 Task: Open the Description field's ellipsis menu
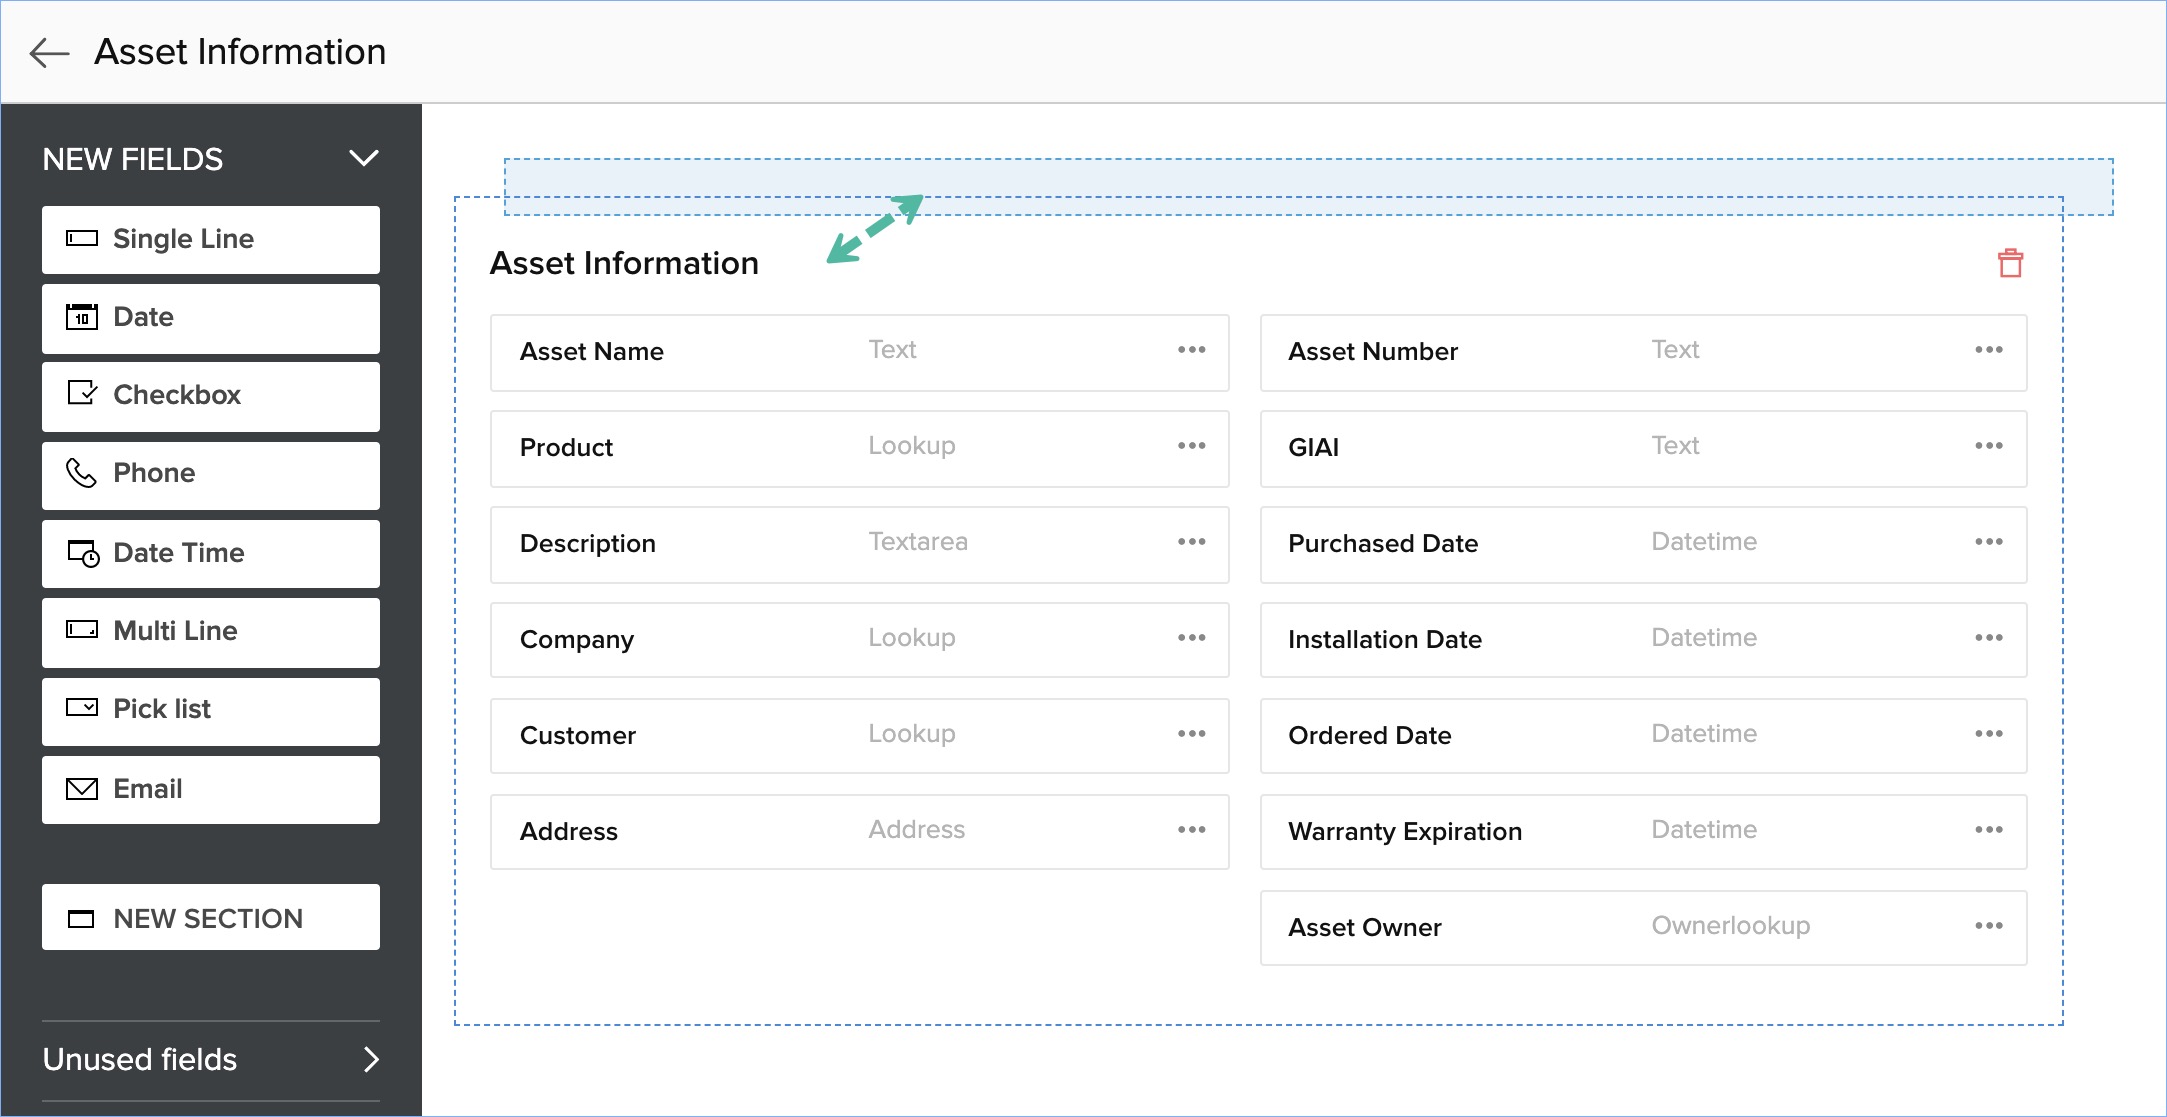[1191, 542]
